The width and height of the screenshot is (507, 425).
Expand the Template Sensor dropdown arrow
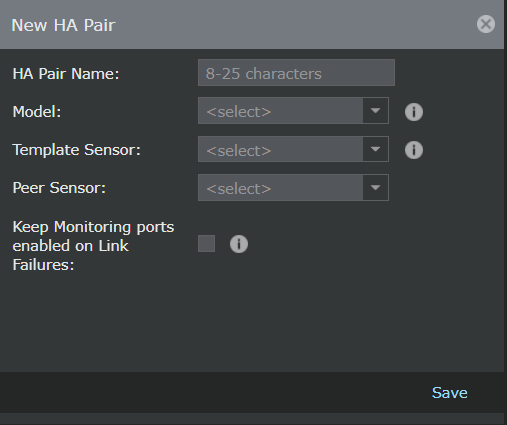pos(375,149)
